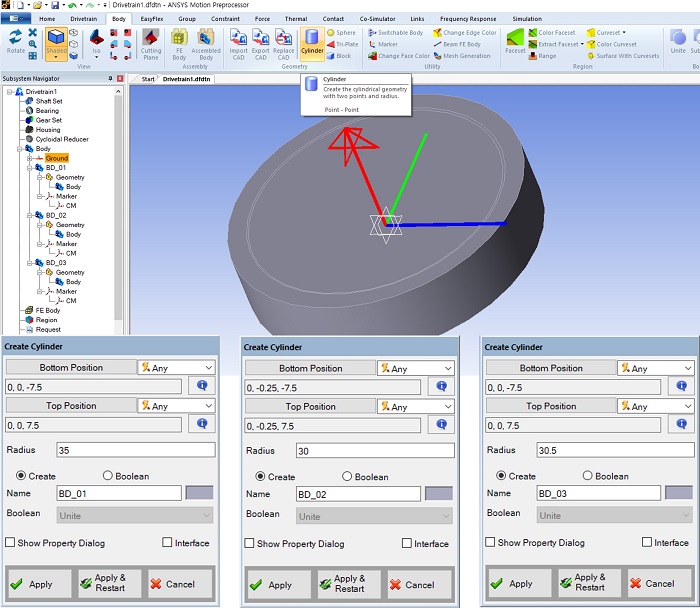The width and height of the screenshot is (700, 608).
Task: Open color swatch beside BD_01 name
Action: [199, 493]
